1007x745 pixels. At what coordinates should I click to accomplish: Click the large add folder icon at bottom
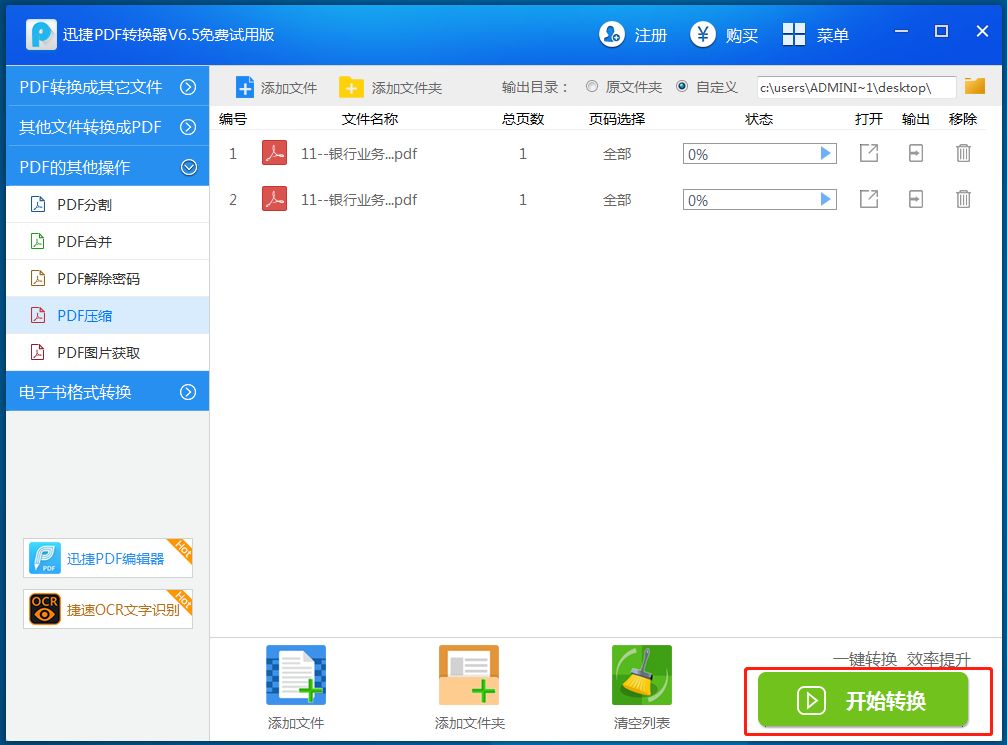468,676
